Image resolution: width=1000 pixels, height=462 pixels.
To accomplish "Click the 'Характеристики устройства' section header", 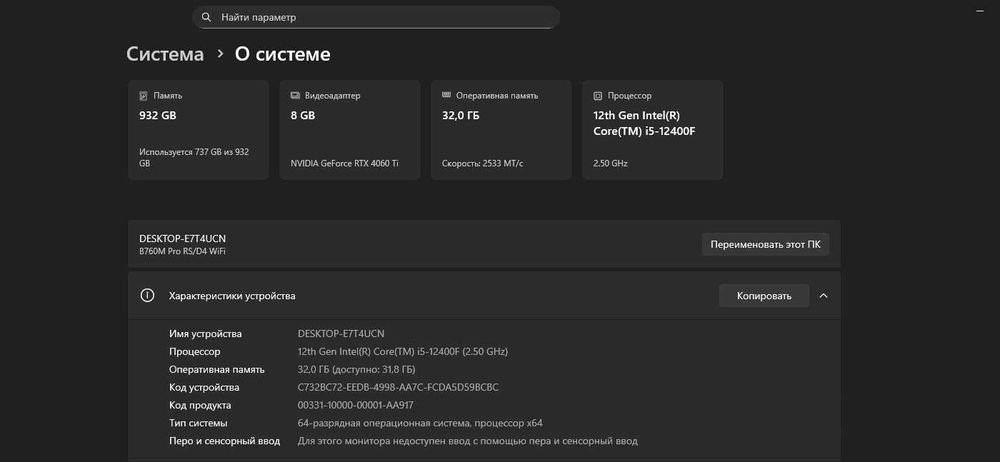I will click(x=484, y=295).
